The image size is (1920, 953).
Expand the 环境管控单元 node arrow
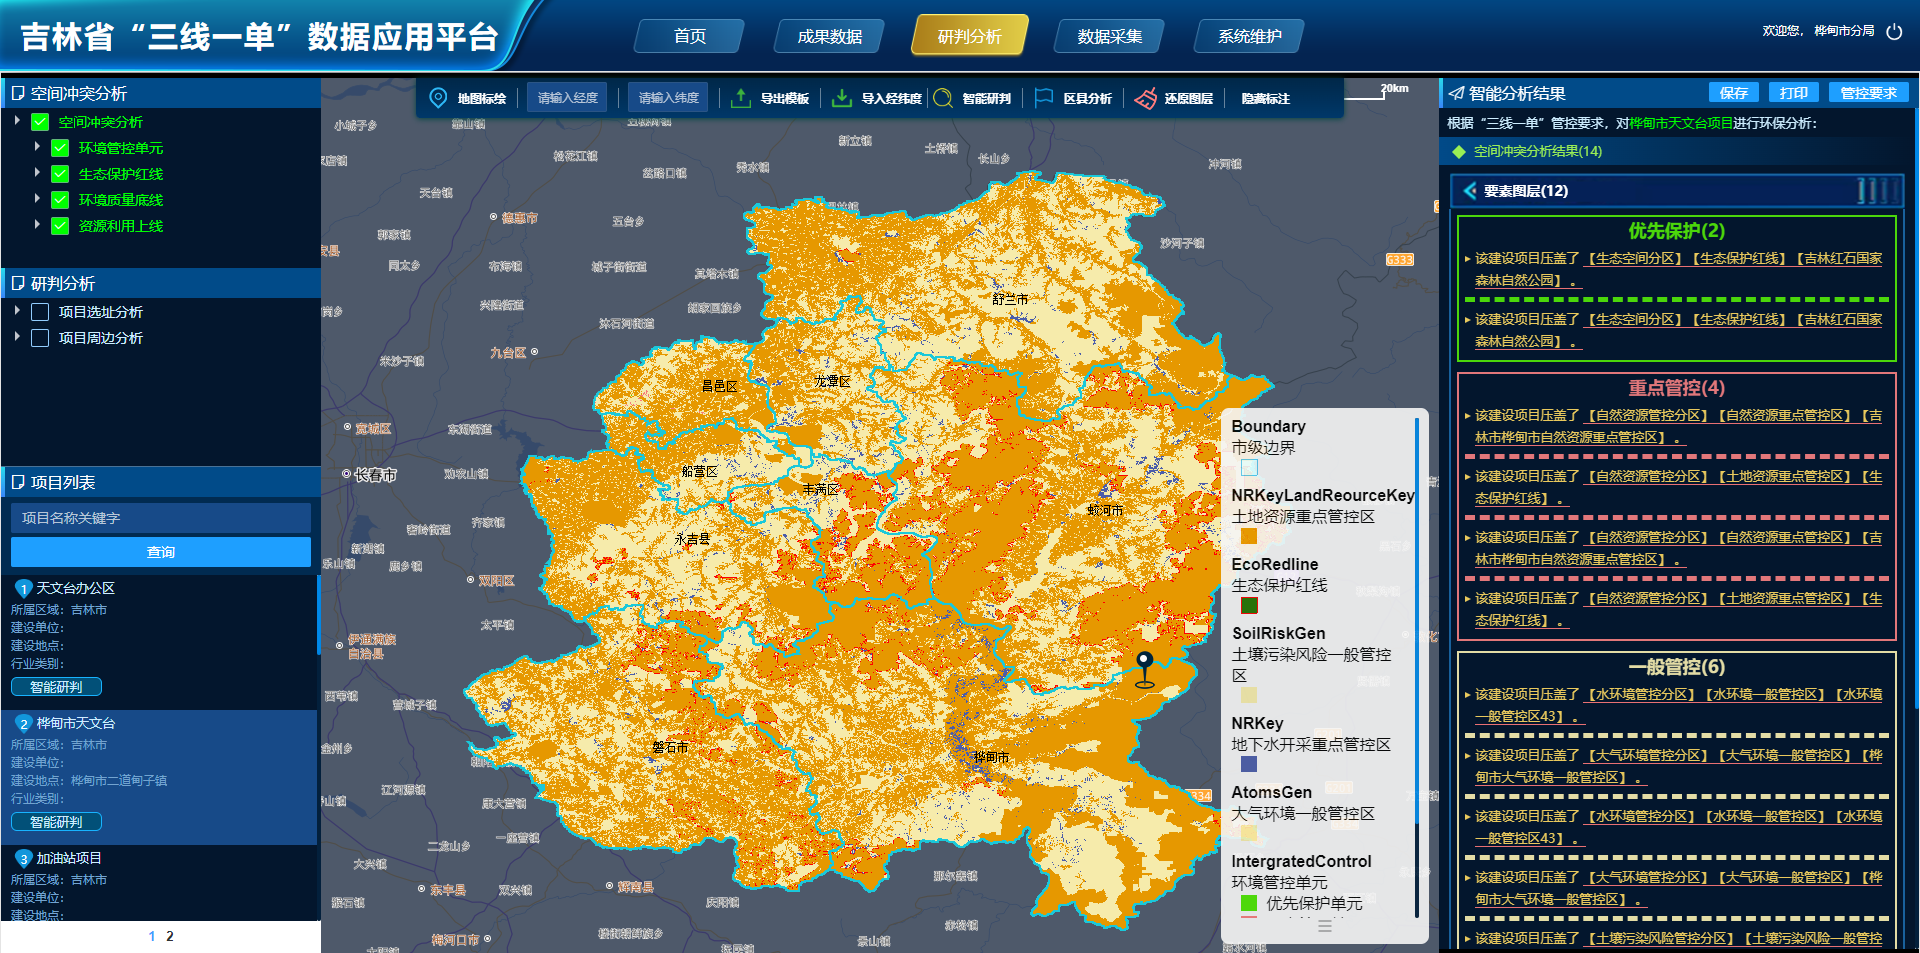[37, 147]
